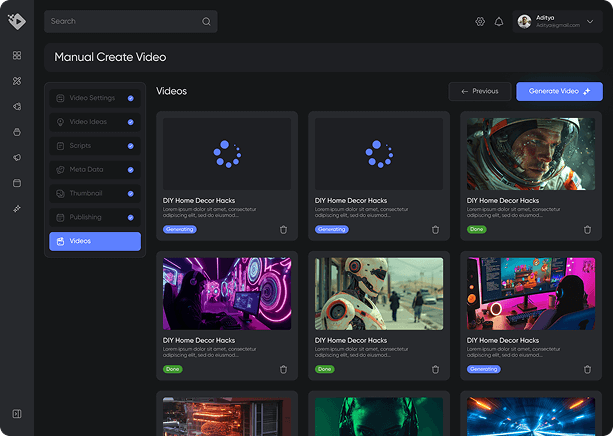The height and width of the screenshot is (436, 613).
Task: Open the dashboard grid icon in sidebar
Action: point(17,56)
